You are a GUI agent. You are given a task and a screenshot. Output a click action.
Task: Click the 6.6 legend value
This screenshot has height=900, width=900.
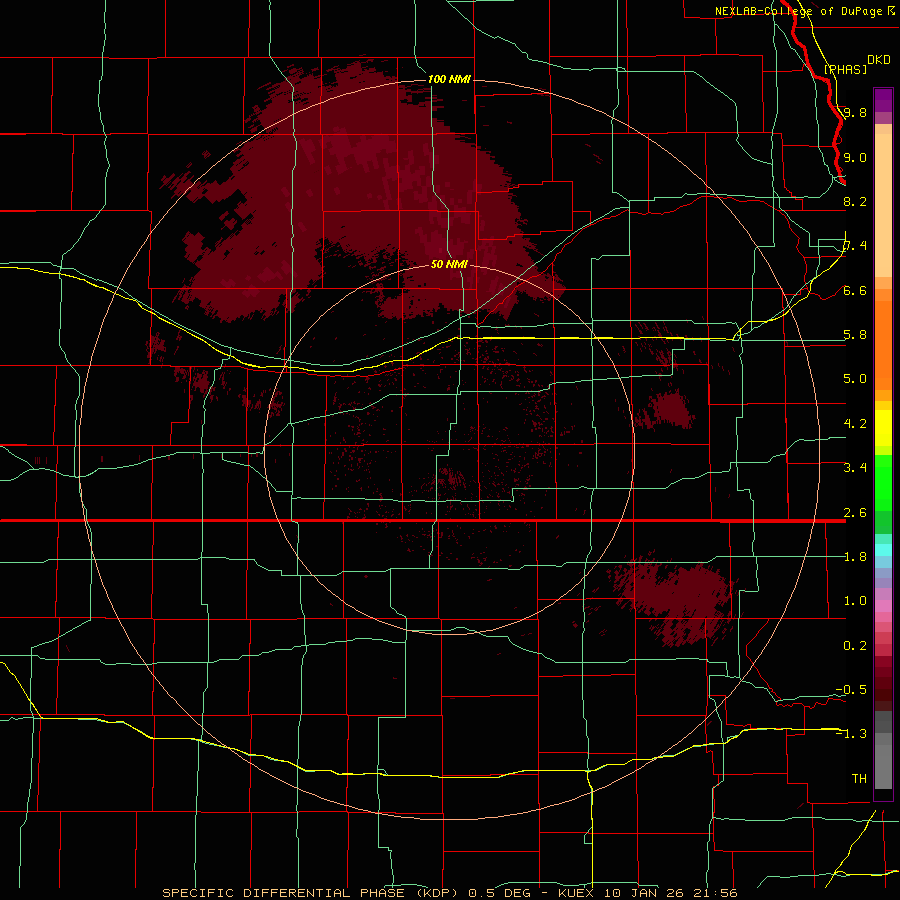[x=855, y=290]
